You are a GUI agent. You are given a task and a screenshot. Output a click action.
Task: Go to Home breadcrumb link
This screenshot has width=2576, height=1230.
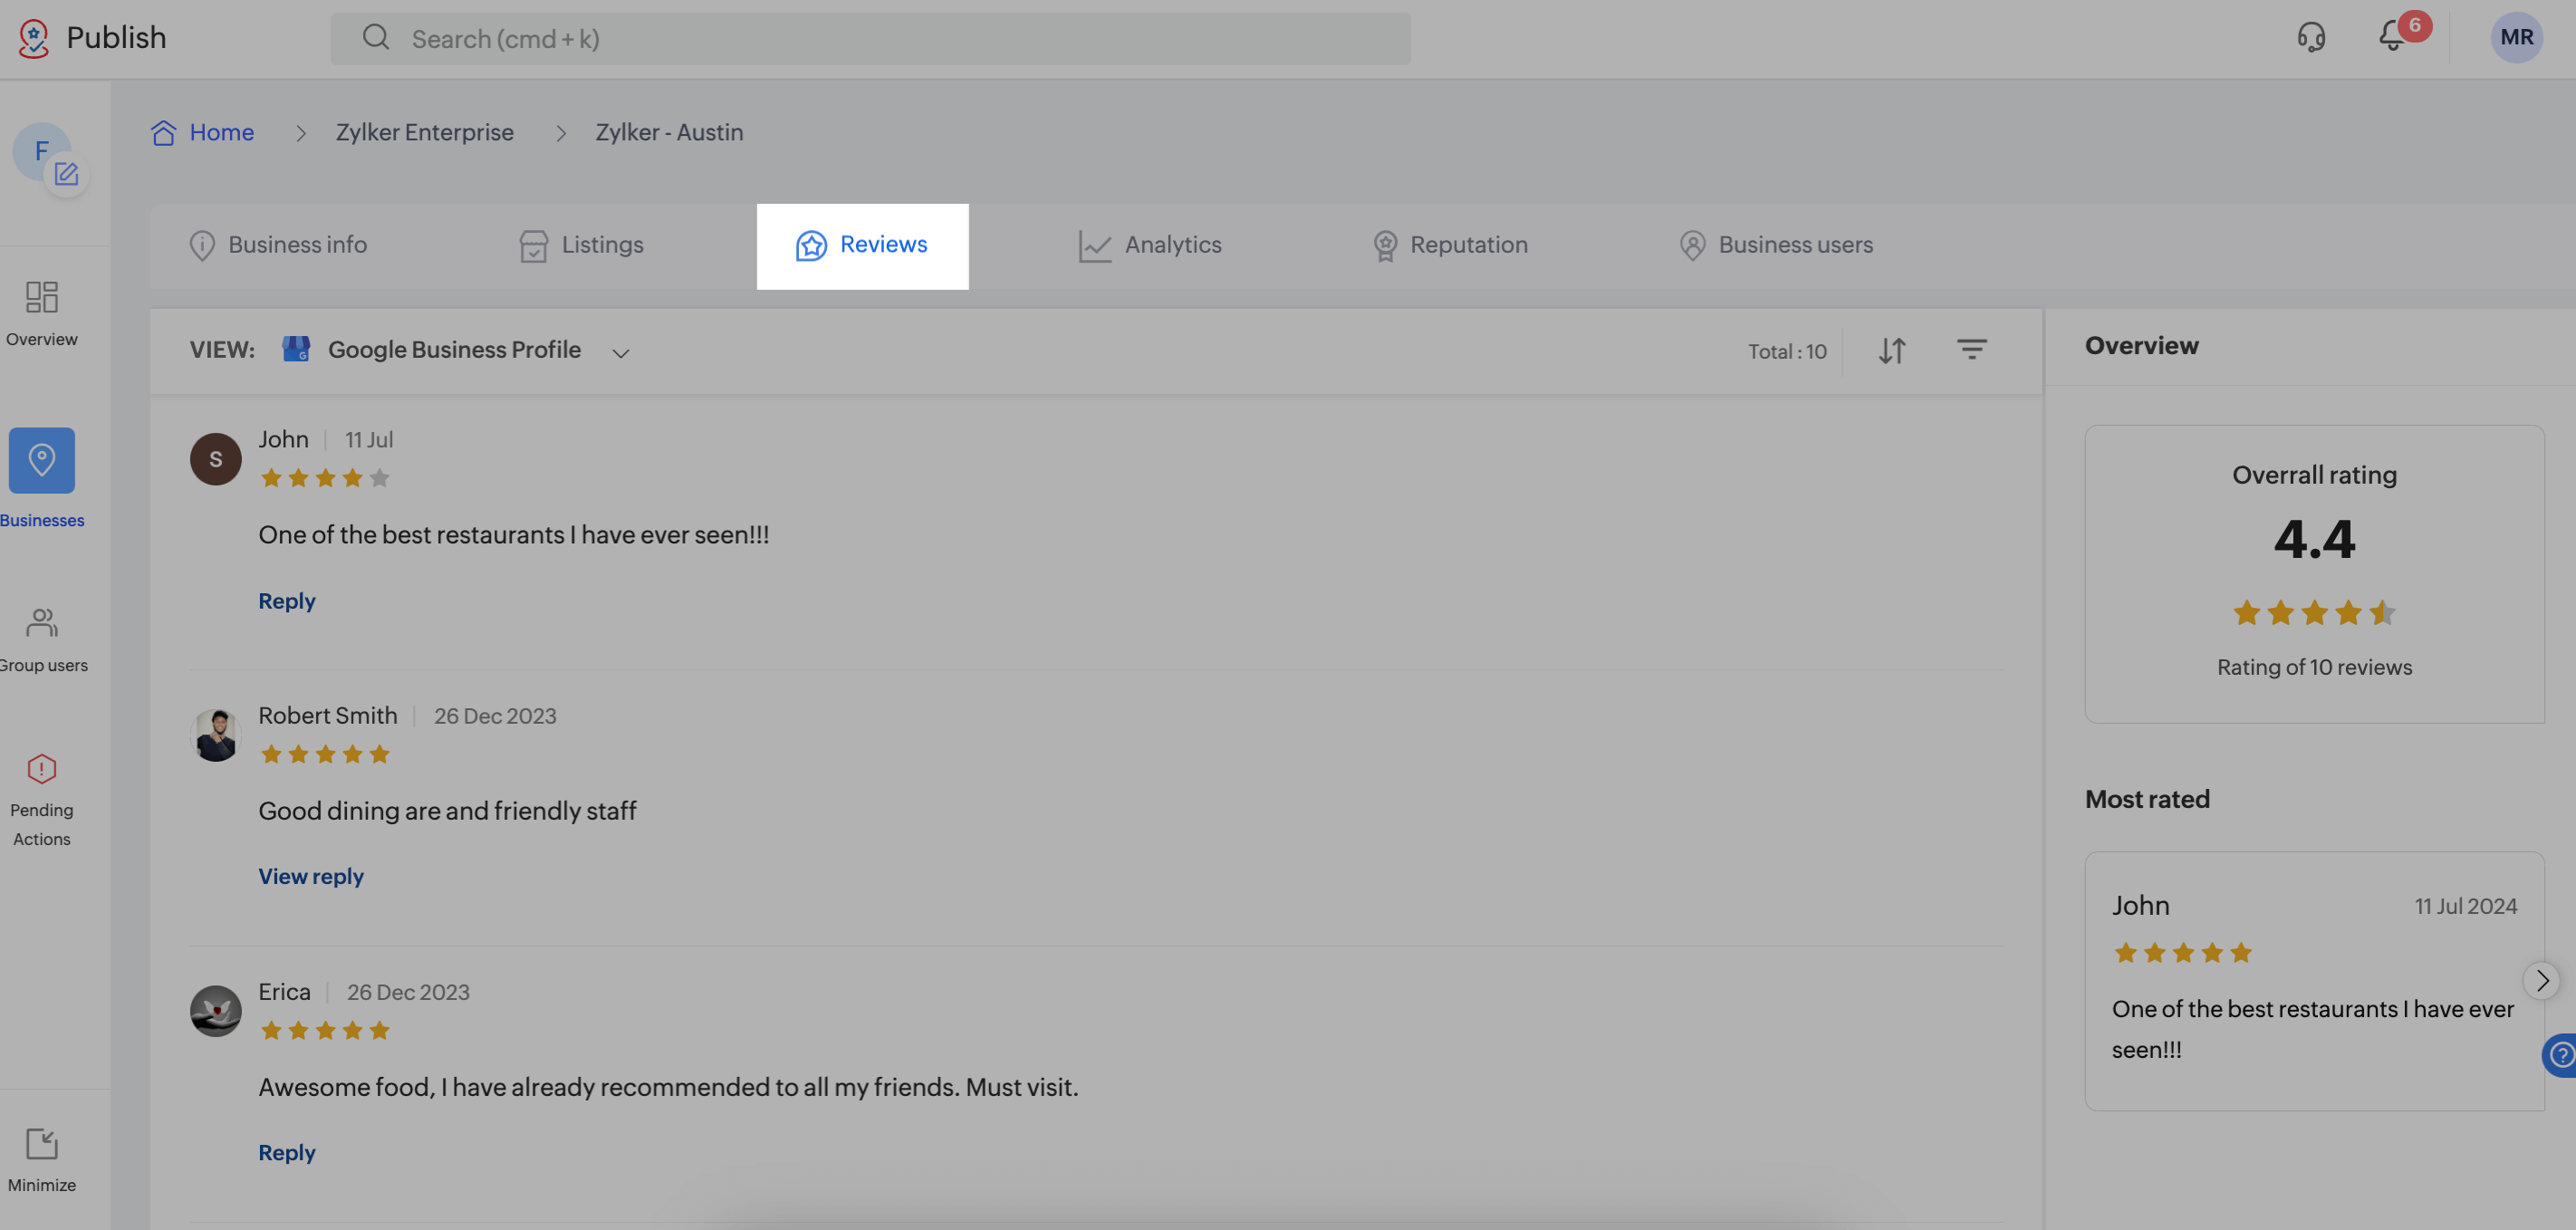(222, 132)
